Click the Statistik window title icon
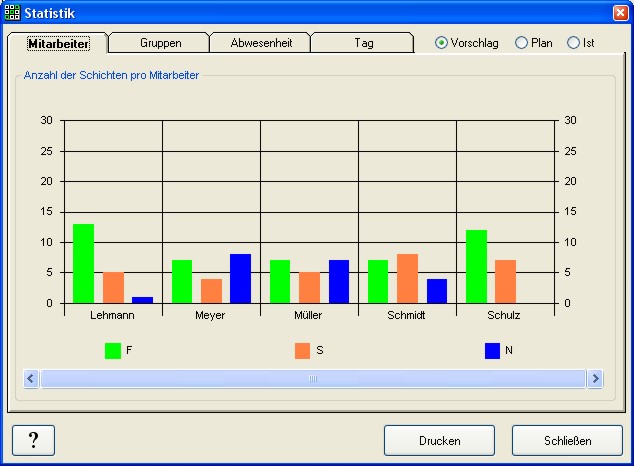The image size is (634, 466). click(12, 12)
